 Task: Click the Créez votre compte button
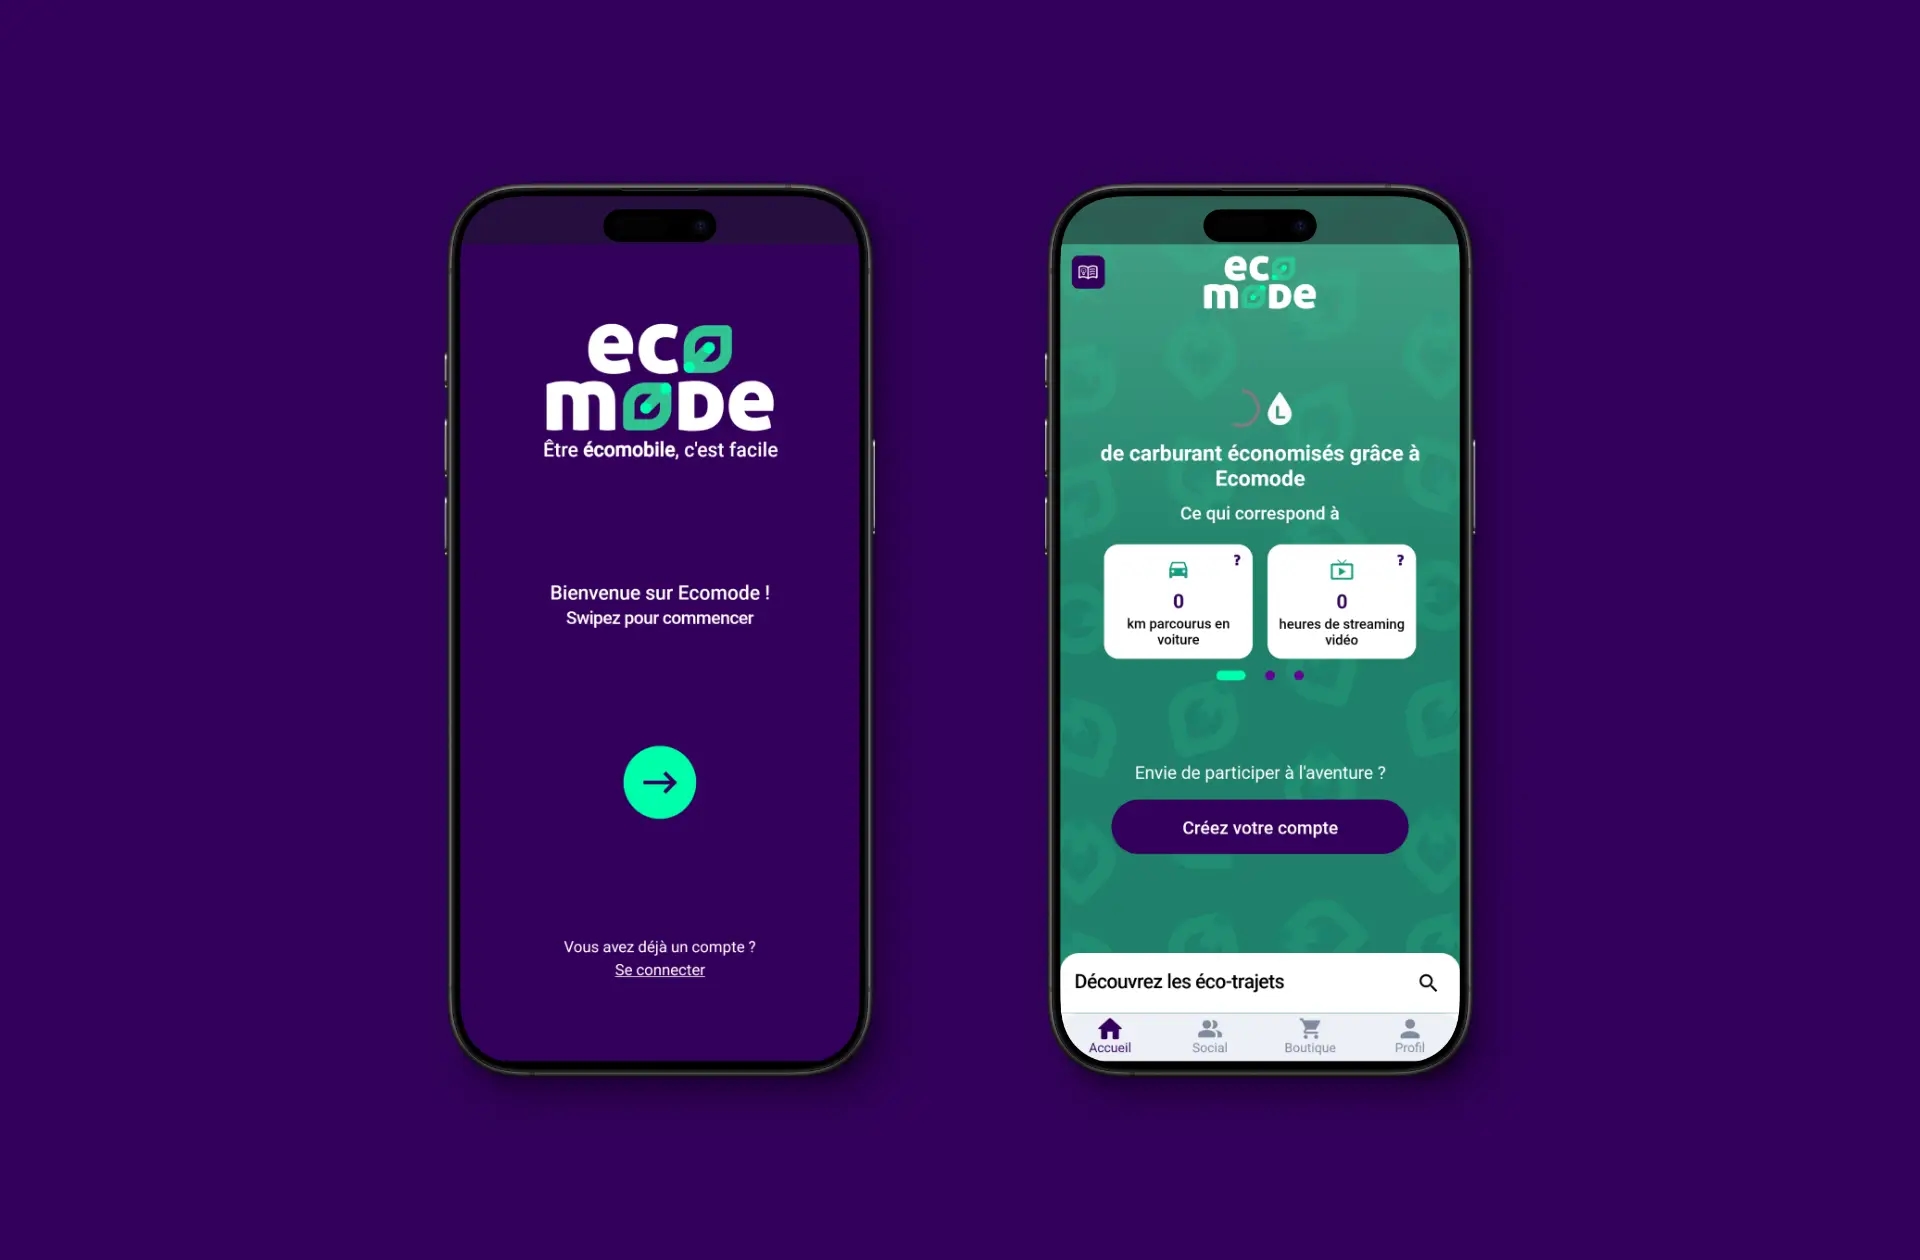tap(1258, 827)
